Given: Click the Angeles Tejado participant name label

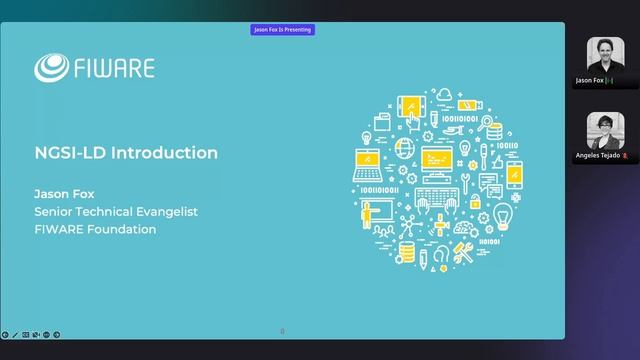Looking at the screenshot, I should [598, 156].
